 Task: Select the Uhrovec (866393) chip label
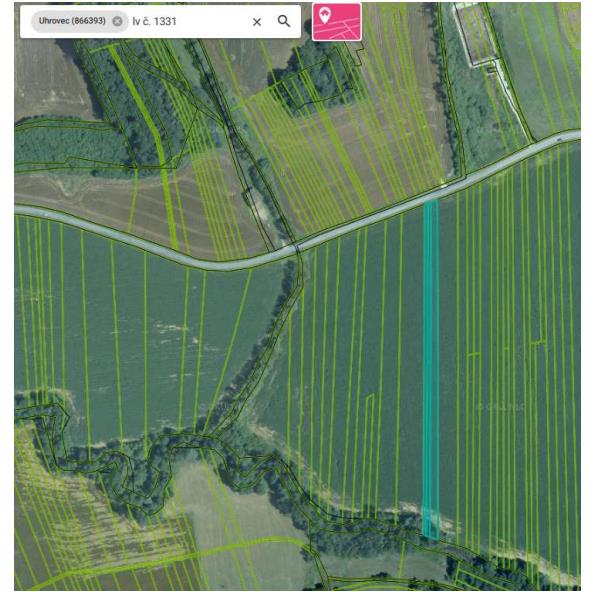point(72,21)
